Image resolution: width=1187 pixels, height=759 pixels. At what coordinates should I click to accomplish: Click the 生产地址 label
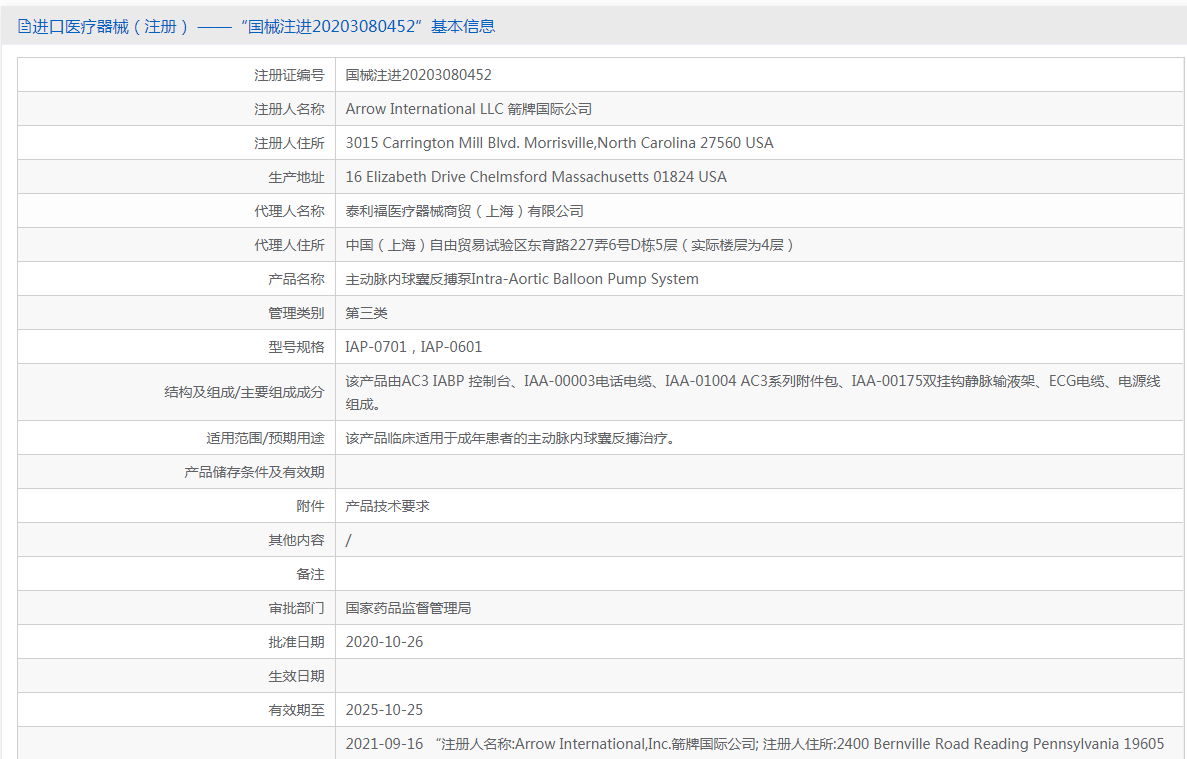coord(296,177)
